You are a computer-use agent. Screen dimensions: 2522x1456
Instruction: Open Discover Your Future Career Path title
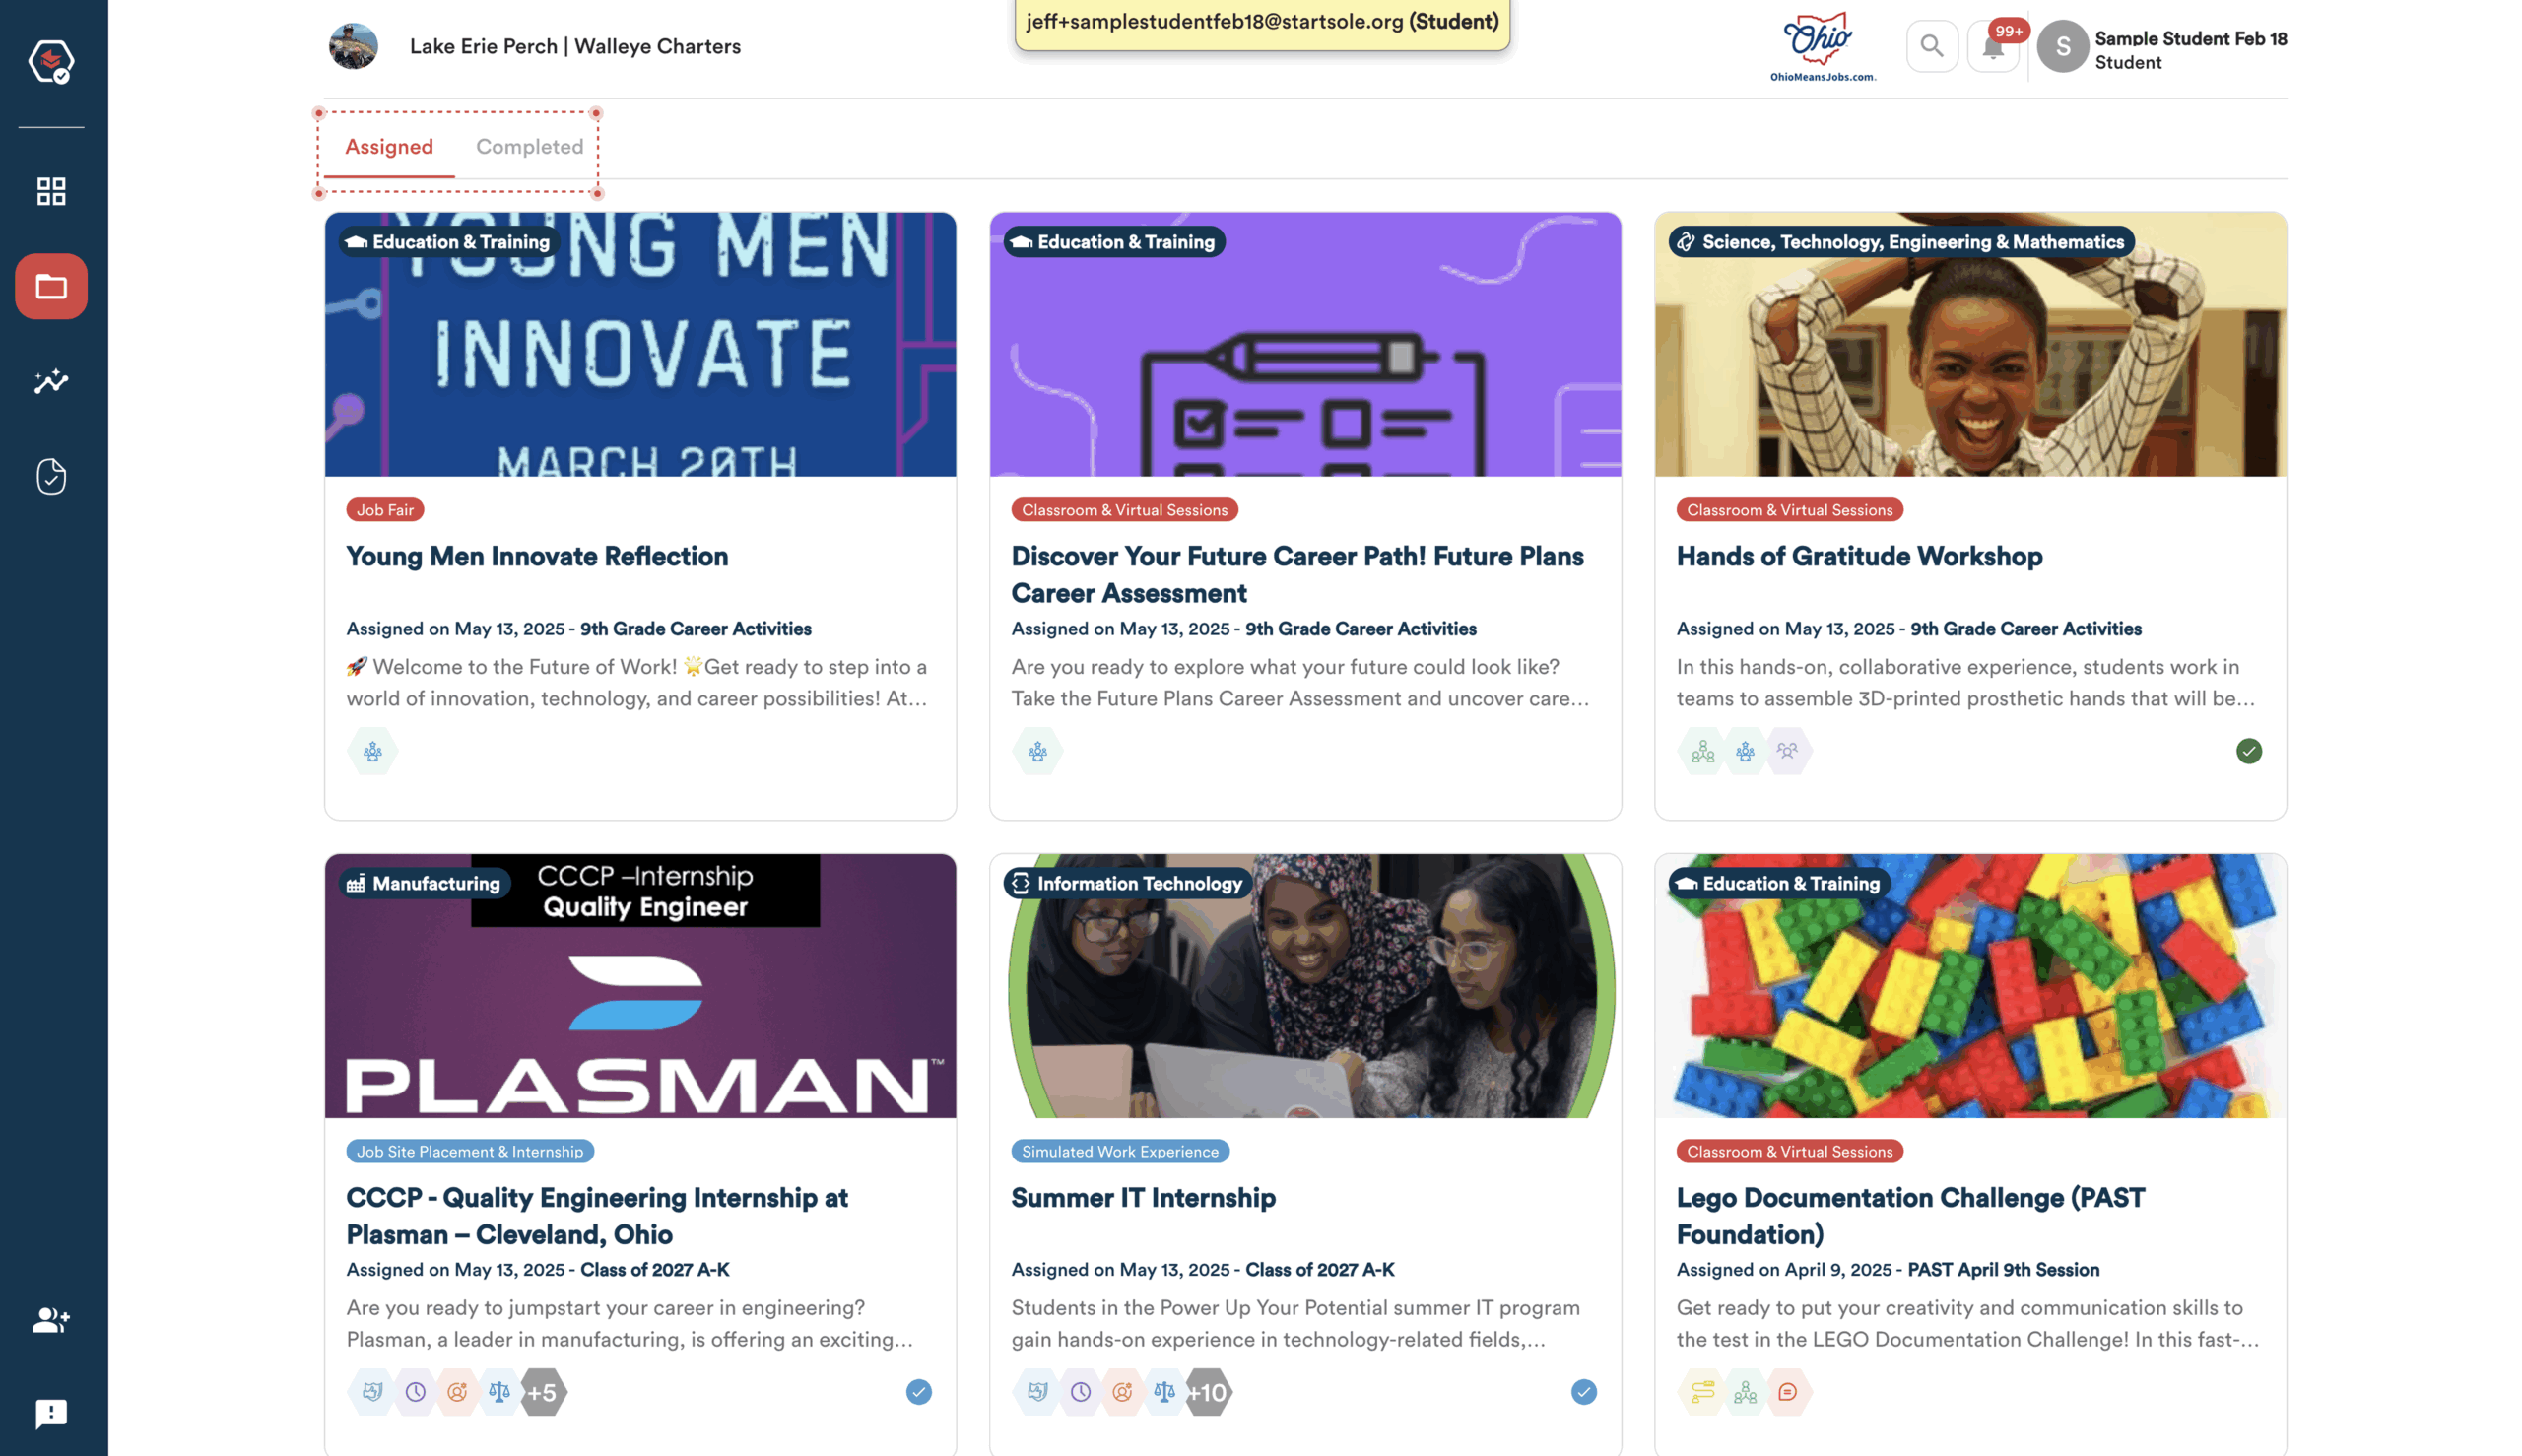pos(1297,575)
